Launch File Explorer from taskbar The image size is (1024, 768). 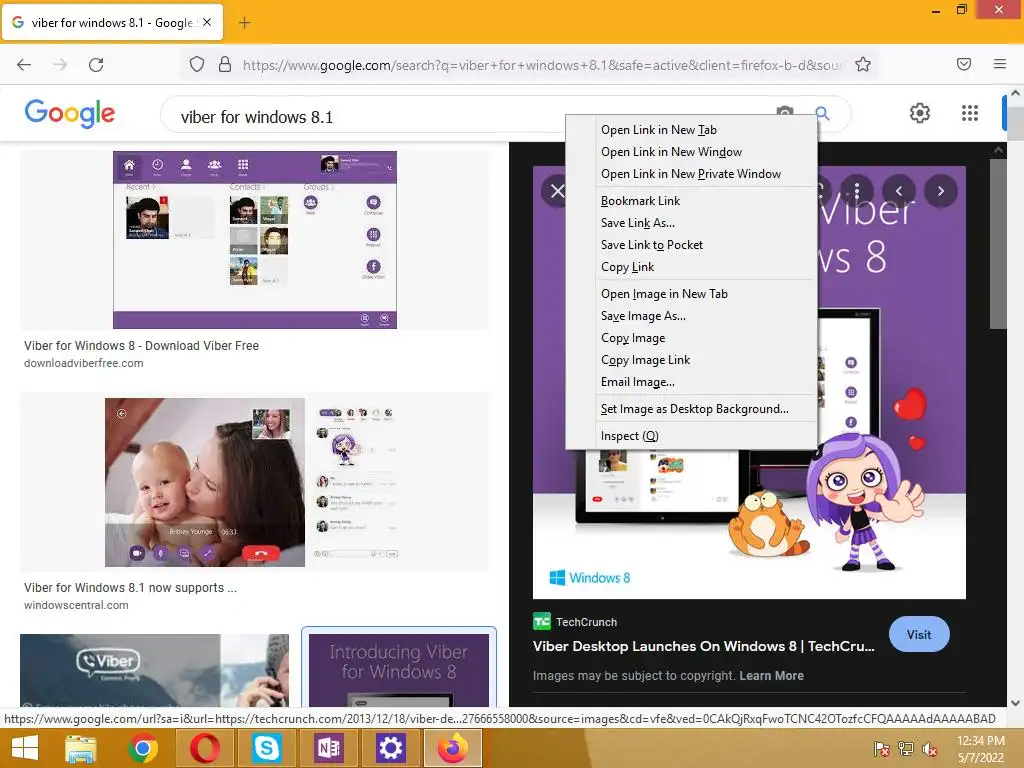(x=80, y=748)
